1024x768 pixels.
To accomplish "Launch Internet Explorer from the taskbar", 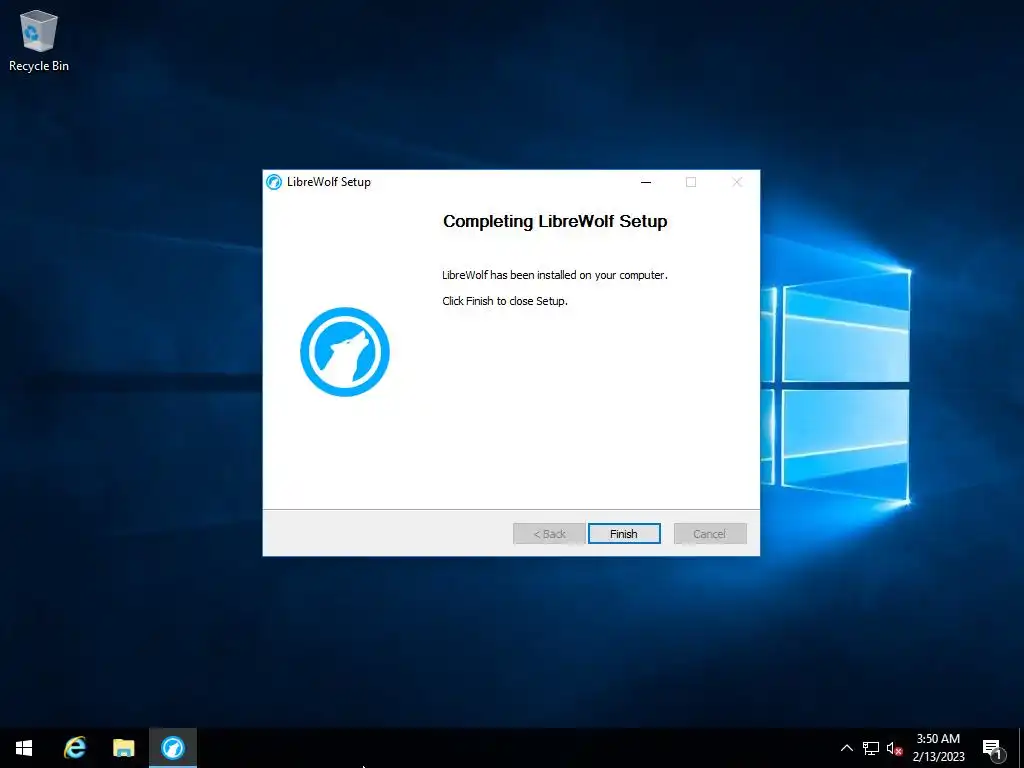I will point(75,748).
